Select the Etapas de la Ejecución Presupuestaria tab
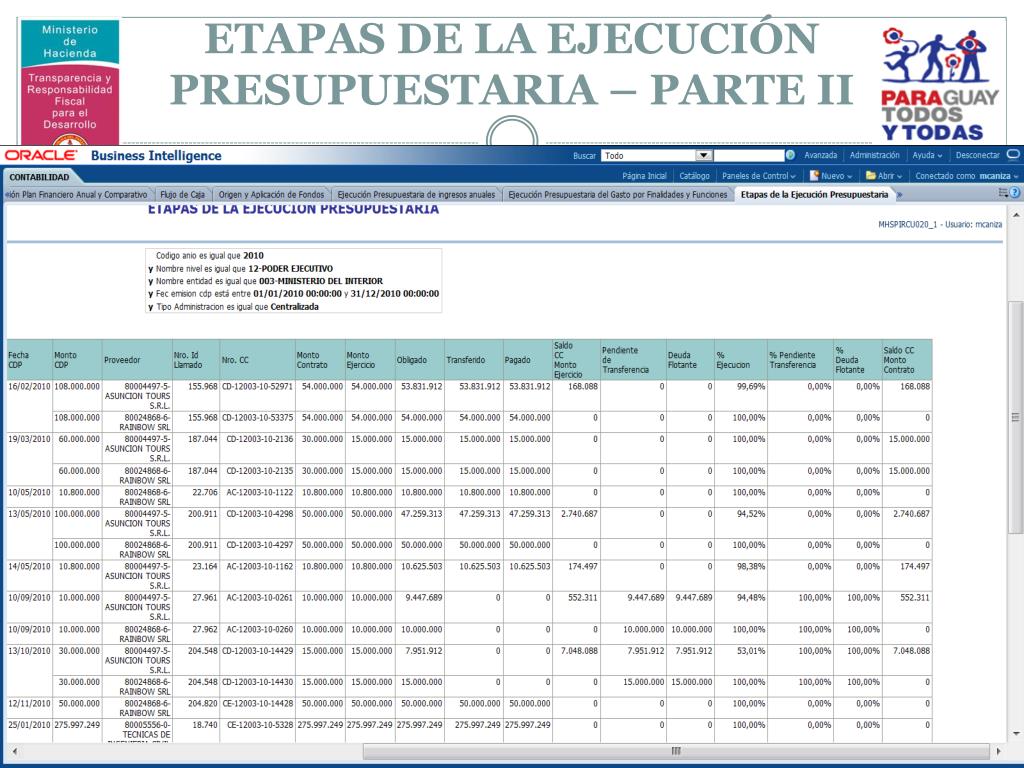 pyautogui.click(x=814, y=195)
